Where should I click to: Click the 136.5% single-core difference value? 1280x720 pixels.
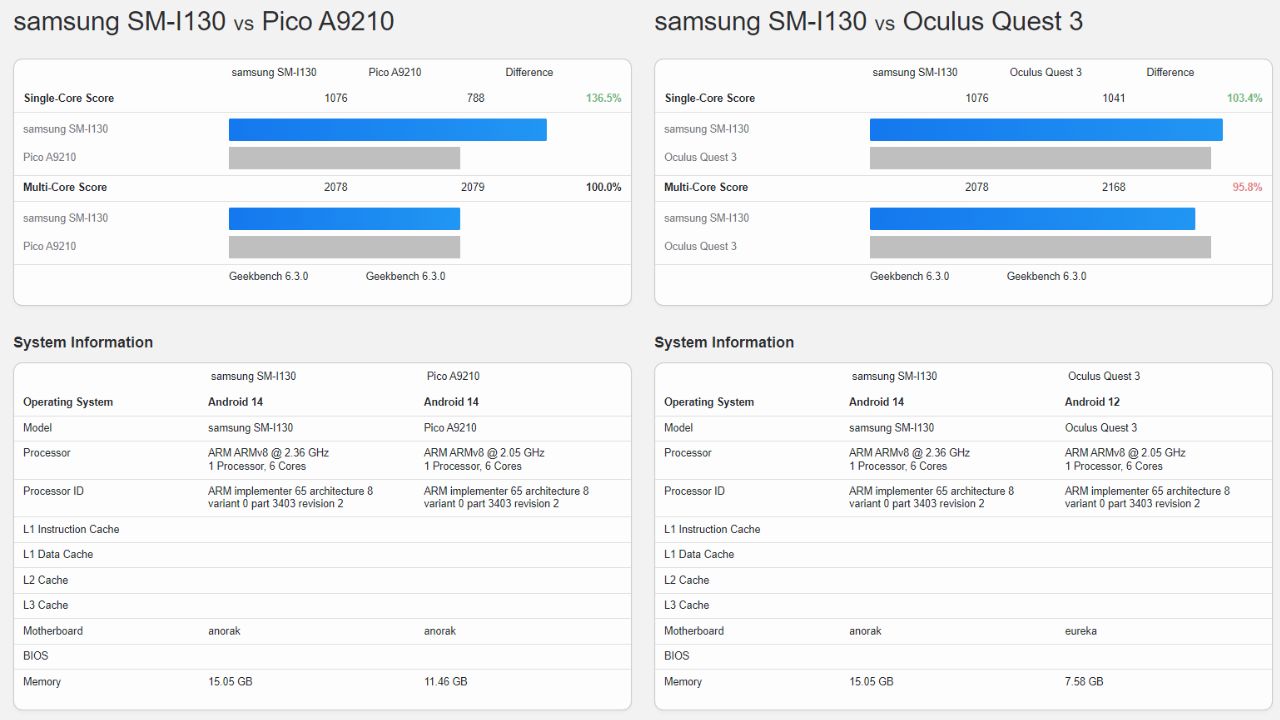coord(603,98)
